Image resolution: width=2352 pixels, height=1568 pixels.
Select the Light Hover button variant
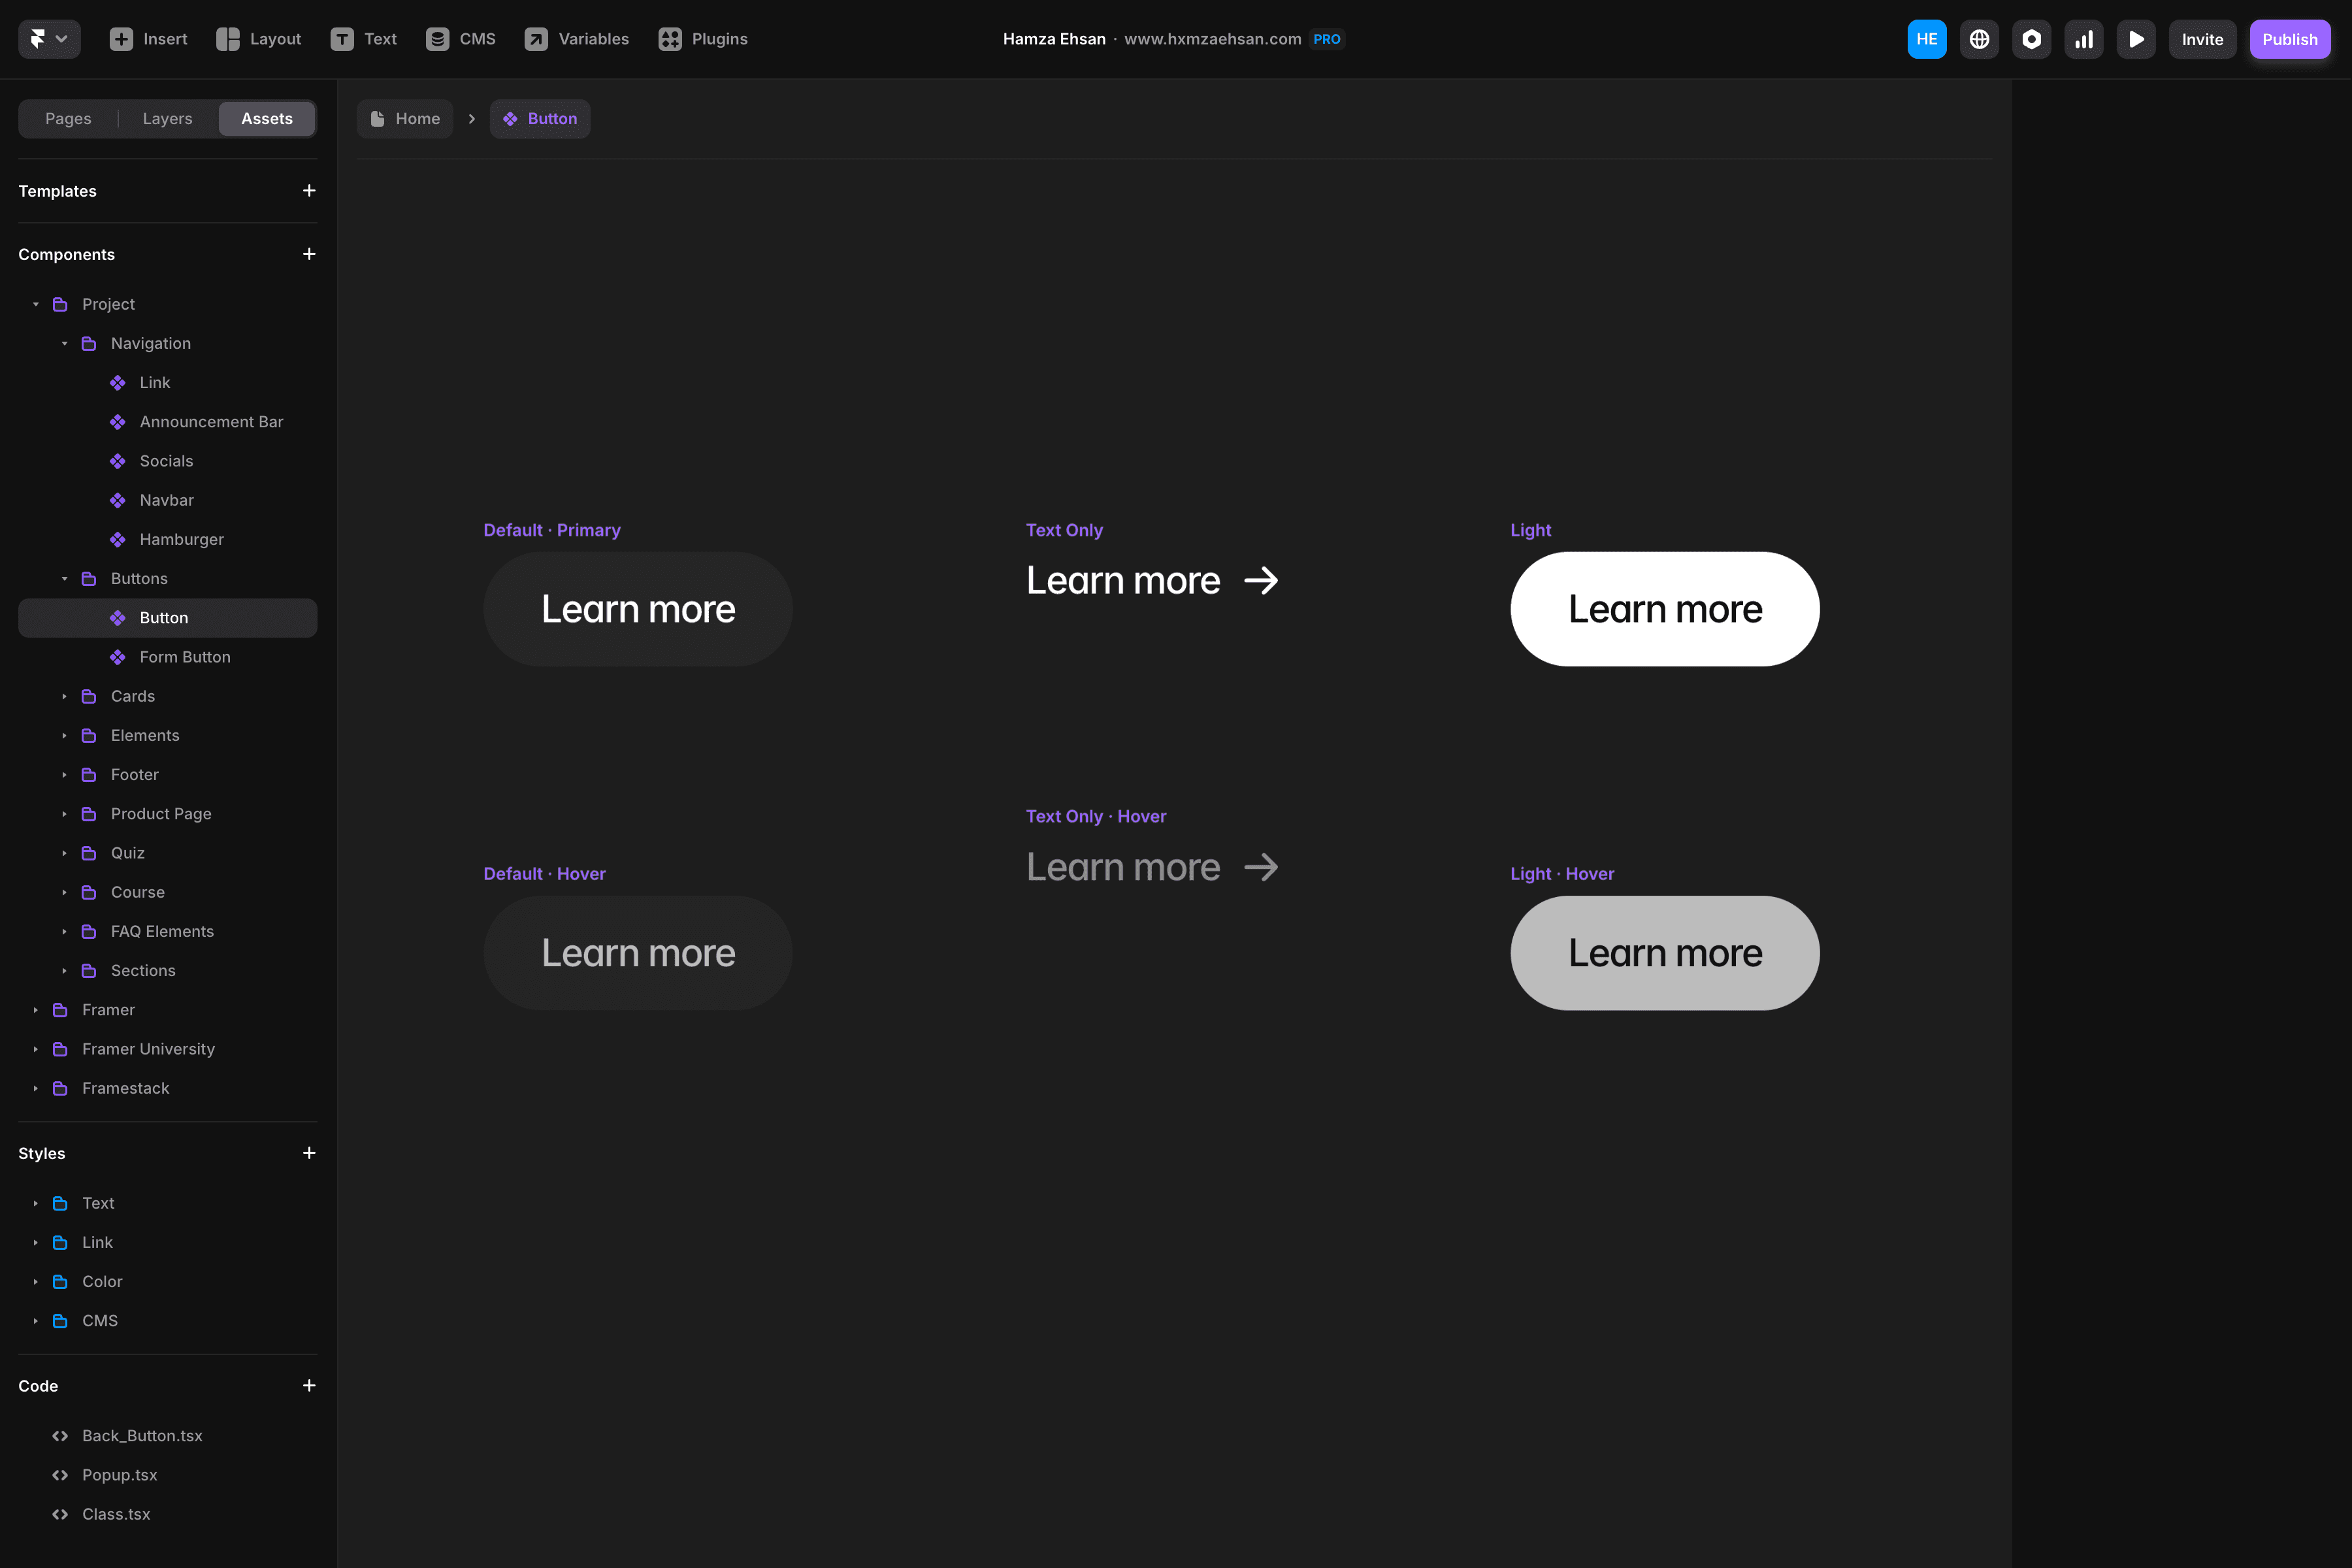point(1664,952)
